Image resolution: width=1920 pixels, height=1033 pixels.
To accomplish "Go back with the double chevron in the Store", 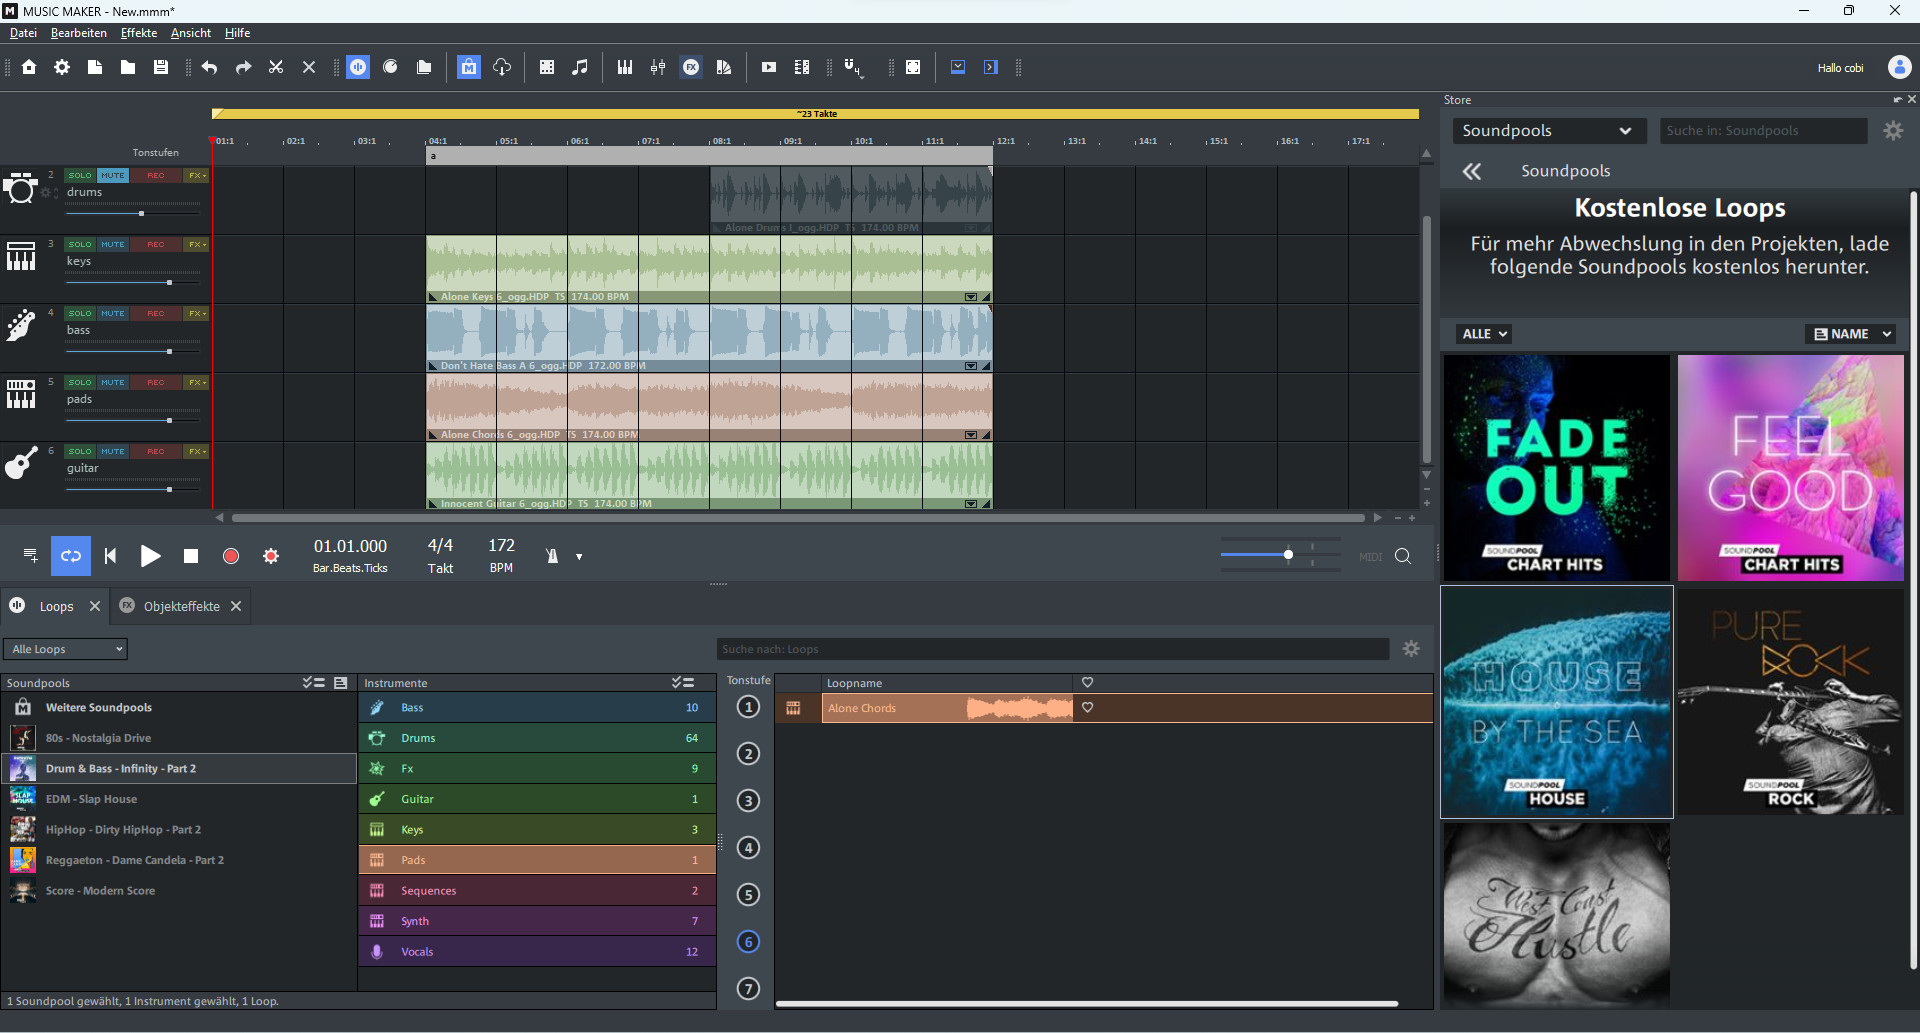I will click(x=1472, y=171).
